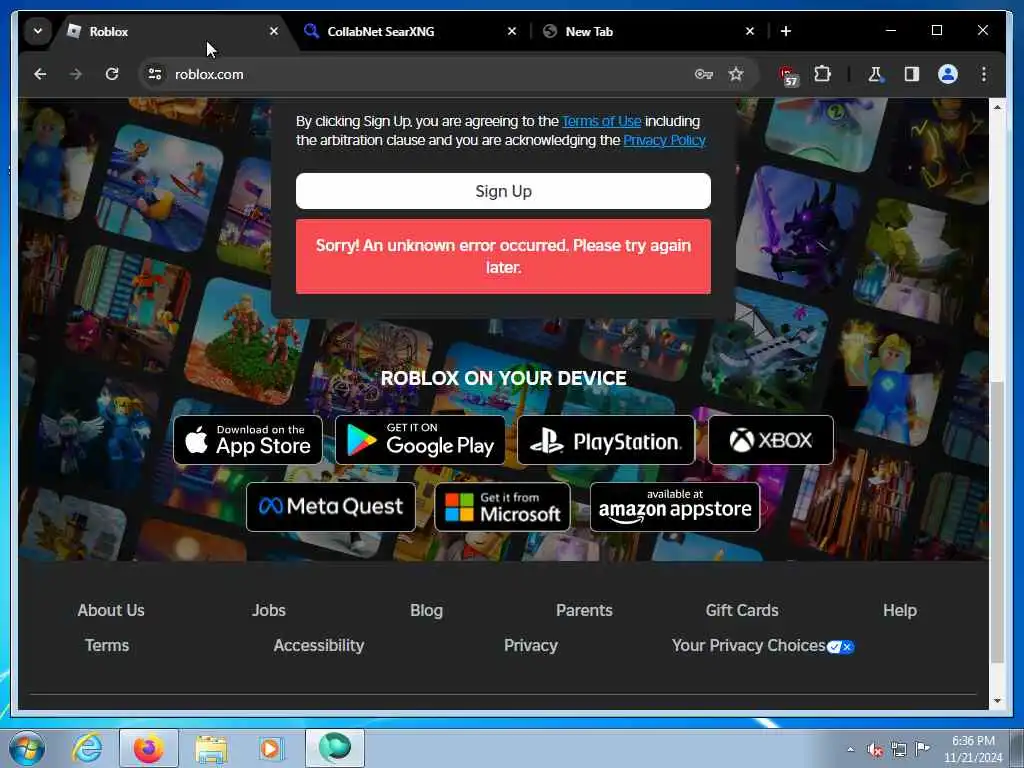Open the Chrome three-dot menu
Viewport: 1024px width, 768px height.
(x=984, y=74)
